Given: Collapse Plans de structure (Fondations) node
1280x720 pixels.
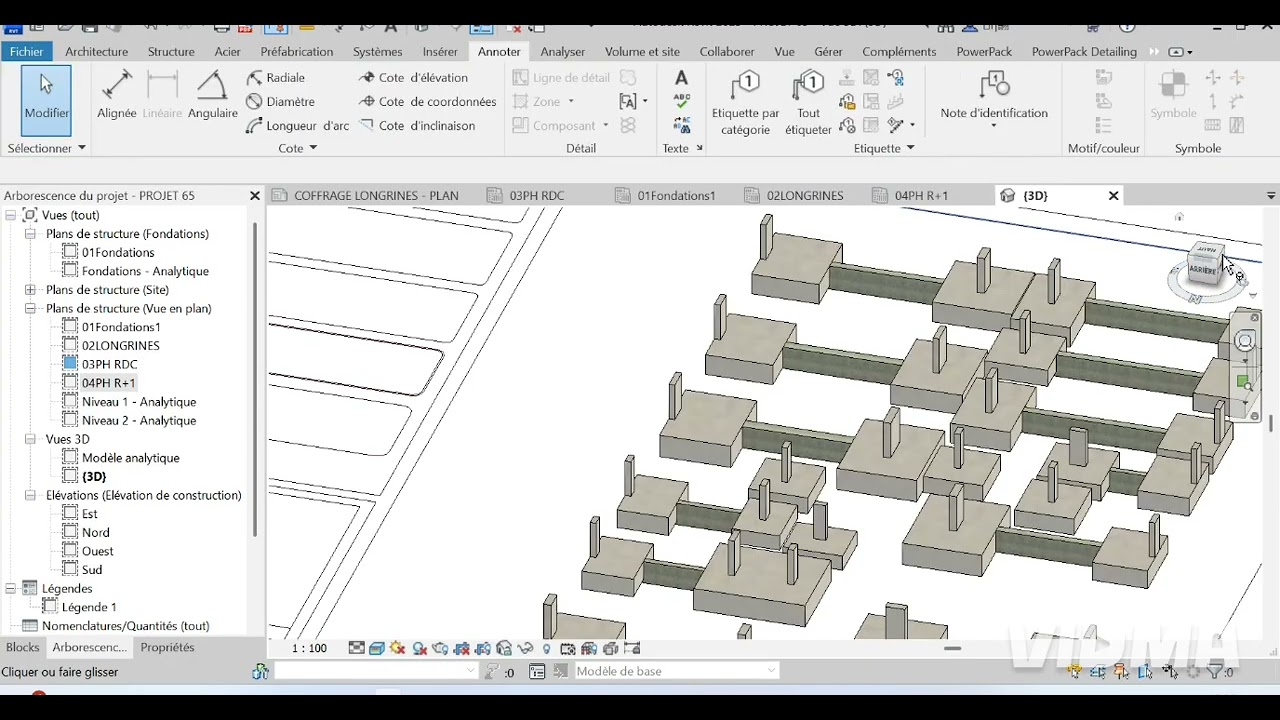Looking at the screenshot, I should [x=30, y=234].
